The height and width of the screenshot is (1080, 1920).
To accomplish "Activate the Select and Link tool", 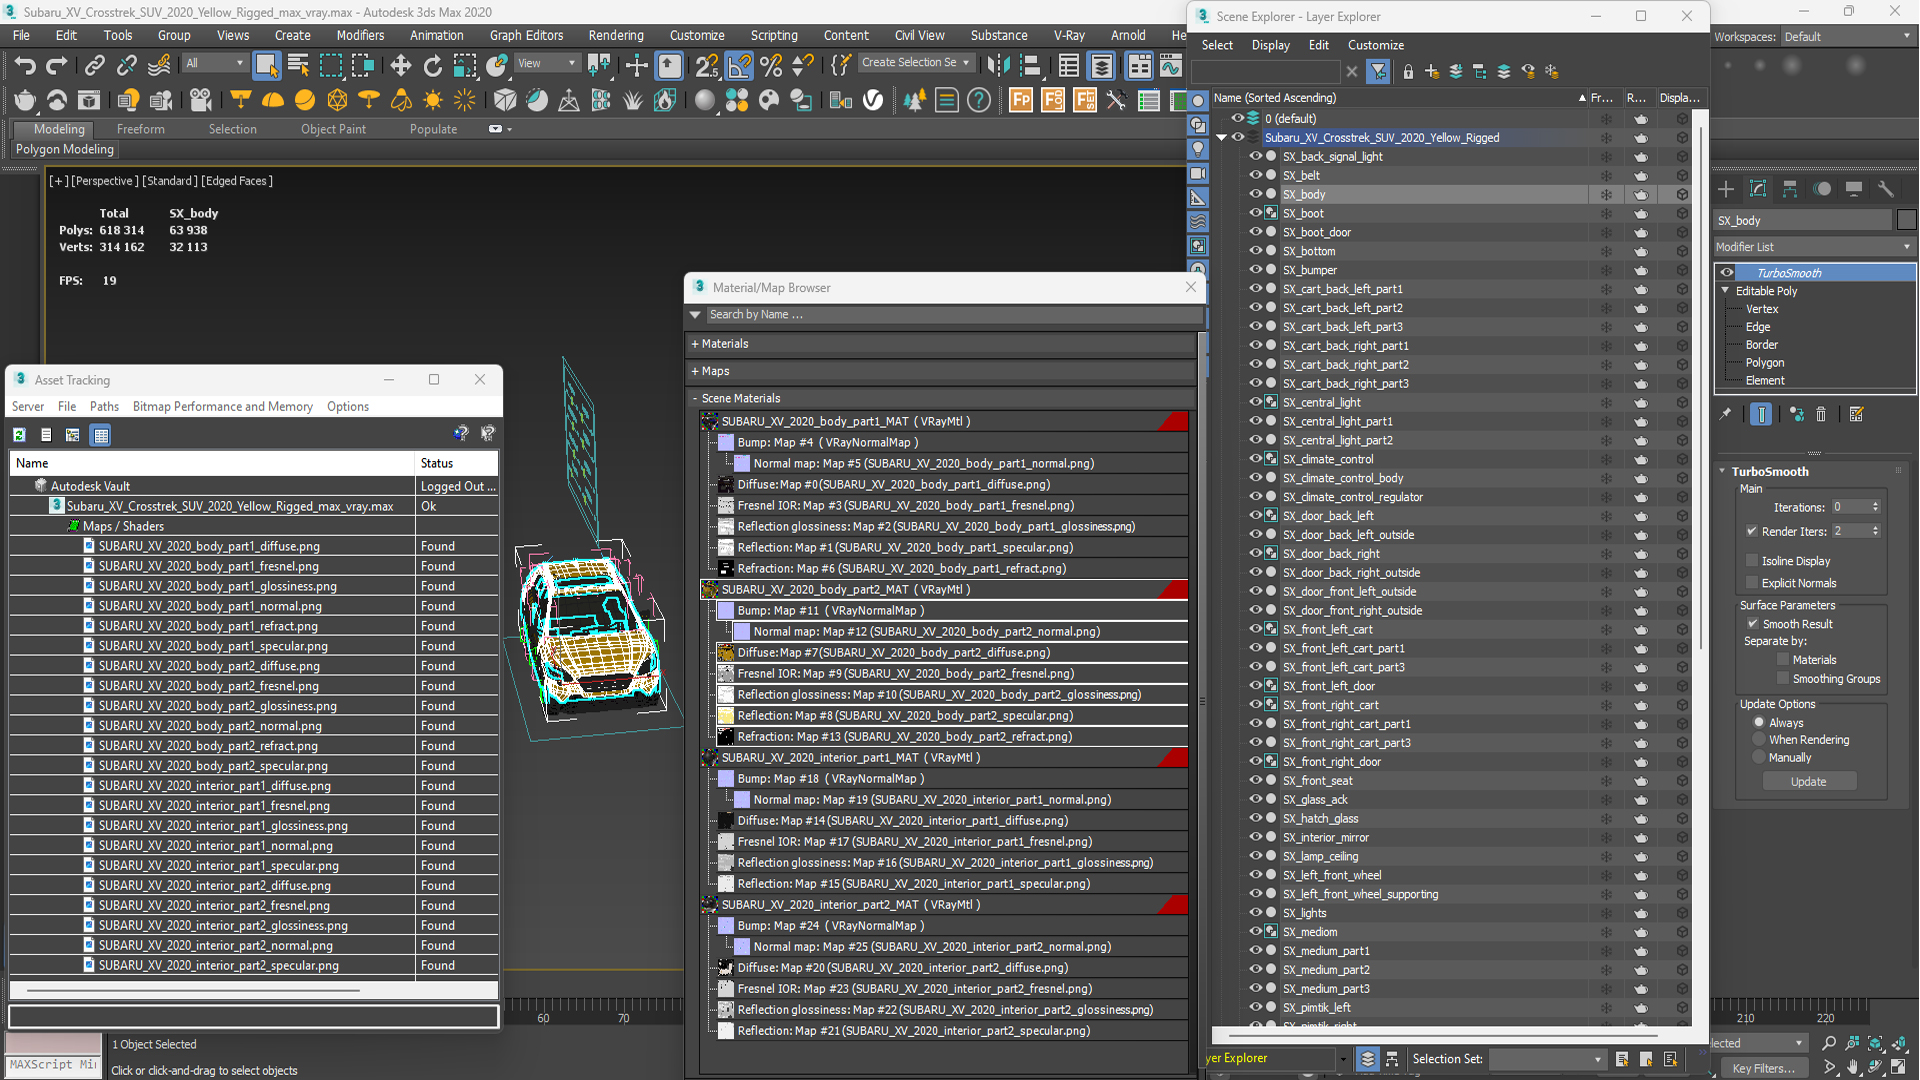I will click(x=94, y=66).
